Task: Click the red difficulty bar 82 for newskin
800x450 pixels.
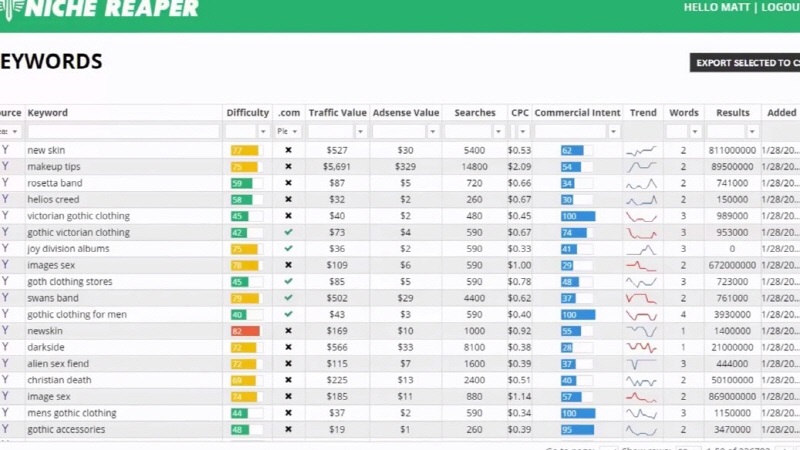Action: pos(246,331)
